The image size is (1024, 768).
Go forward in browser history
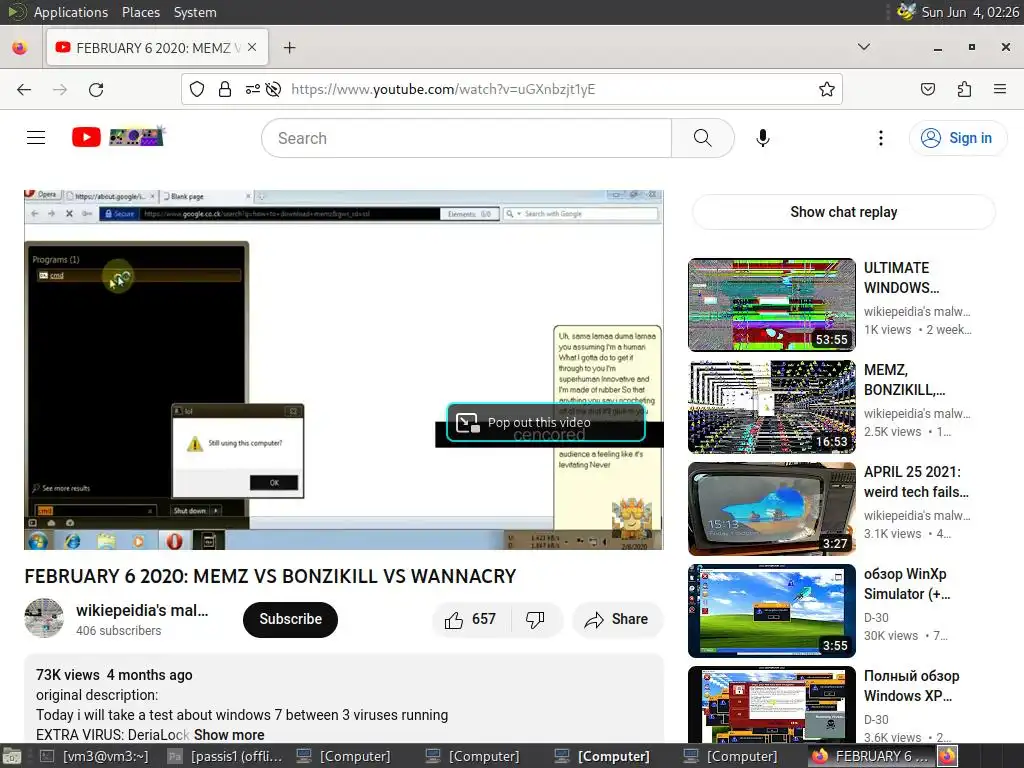click(60, 89)
